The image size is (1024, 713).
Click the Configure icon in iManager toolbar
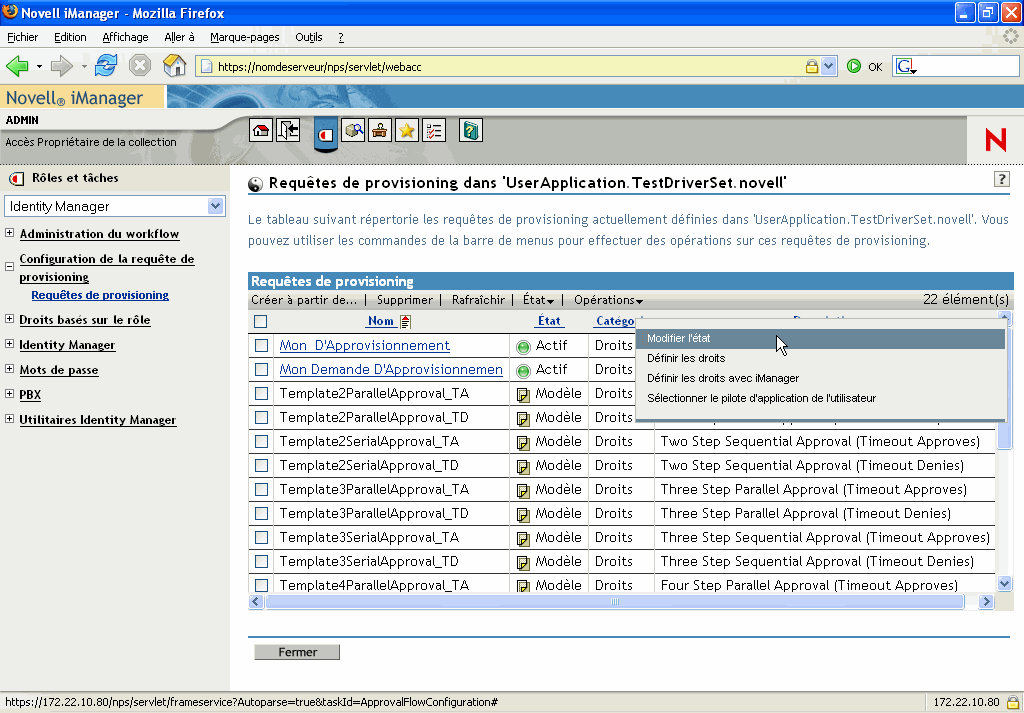pos(379,130)
